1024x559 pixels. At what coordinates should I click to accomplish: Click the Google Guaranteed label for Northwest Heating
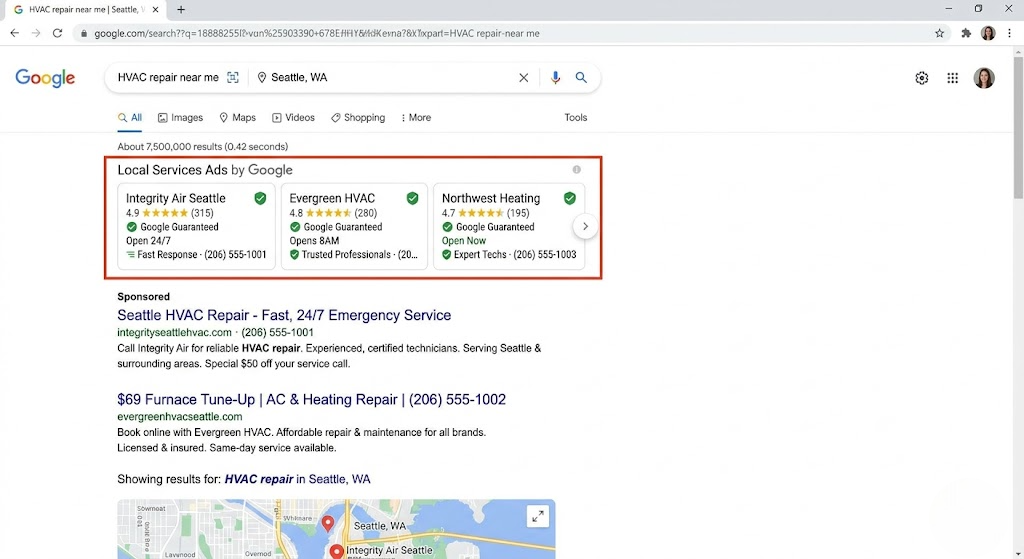pyautogui.click(x=488, y=227)
